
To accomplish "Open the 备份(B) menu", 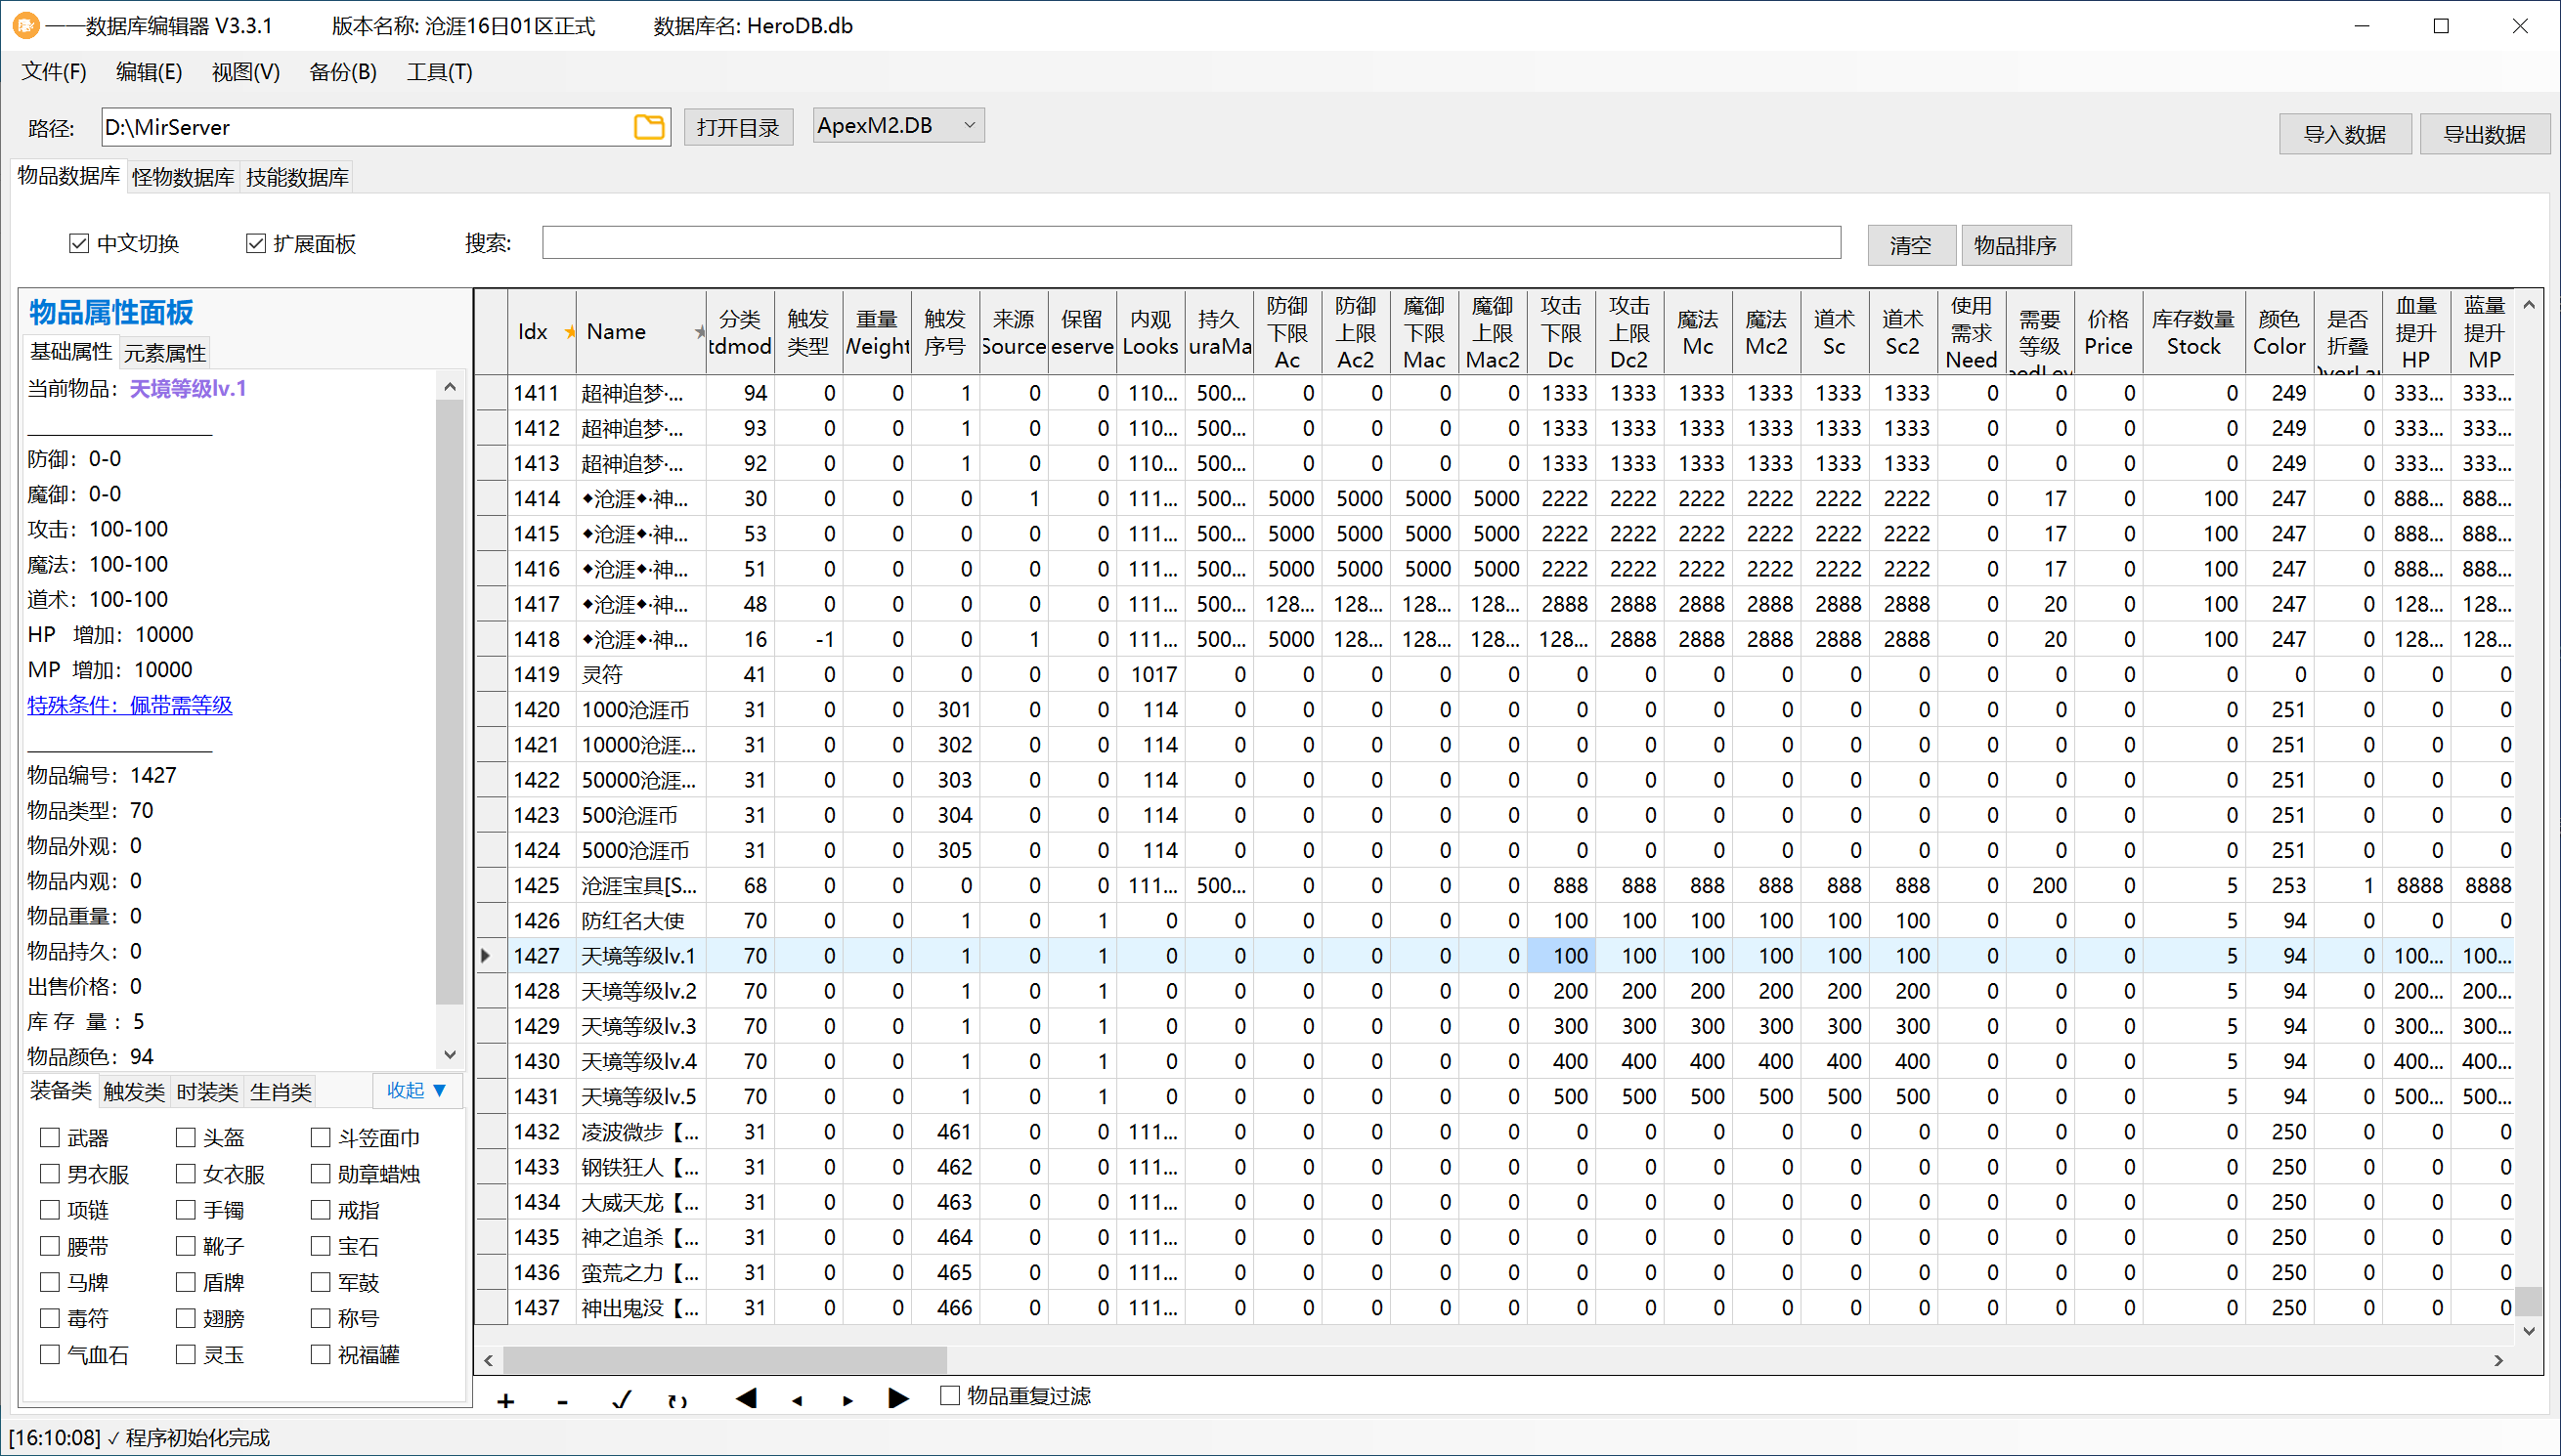I will coord(343,72).
